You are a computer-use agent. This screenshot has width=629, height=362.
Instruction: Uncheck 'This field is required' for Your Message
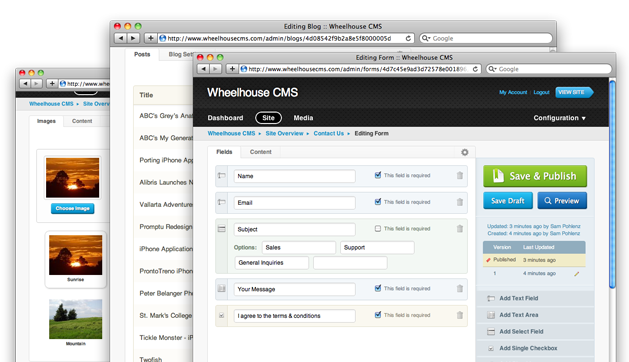[x=377, y=288]
